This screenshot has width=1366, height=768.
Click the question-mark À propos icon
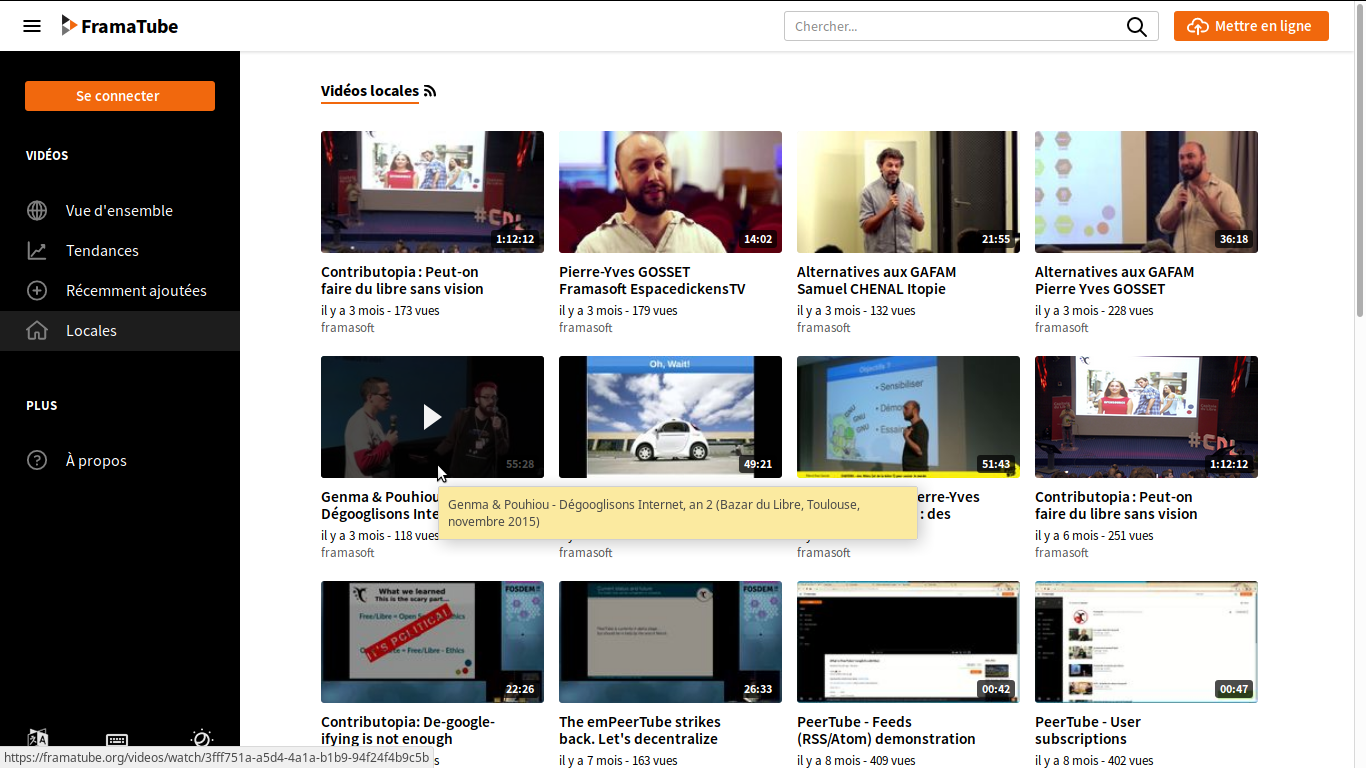pos(37,460)
